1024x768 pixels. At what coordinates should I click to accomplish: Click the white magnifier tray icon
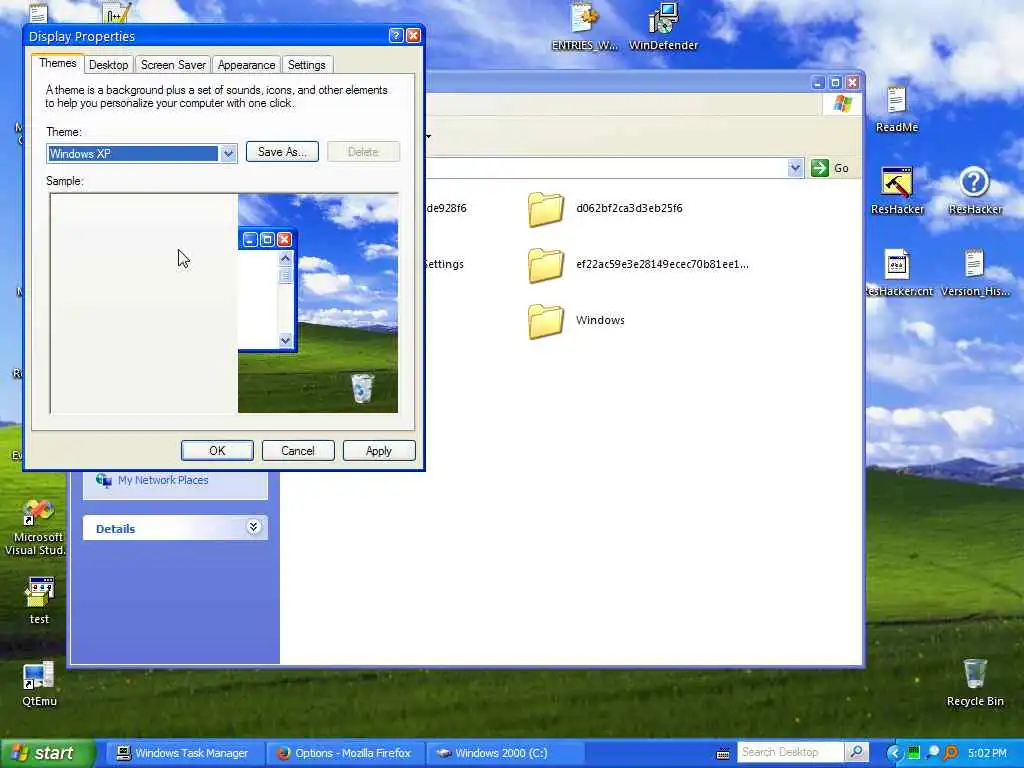click(933, 753)
